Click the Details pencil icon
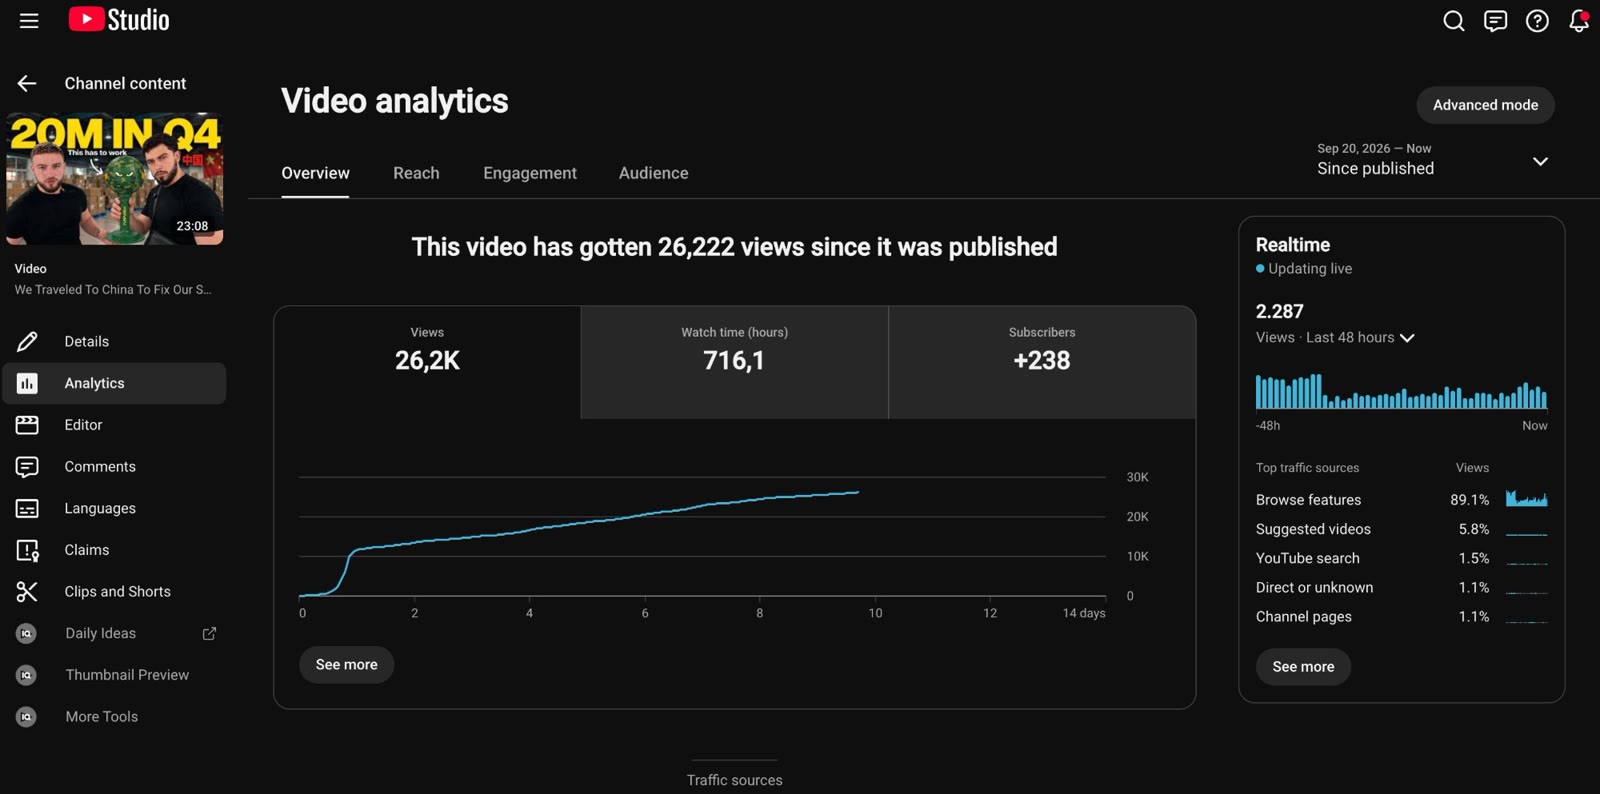The width and height of the screenshot is (1600, 794). pyautogui.click(x=27, y=342)
